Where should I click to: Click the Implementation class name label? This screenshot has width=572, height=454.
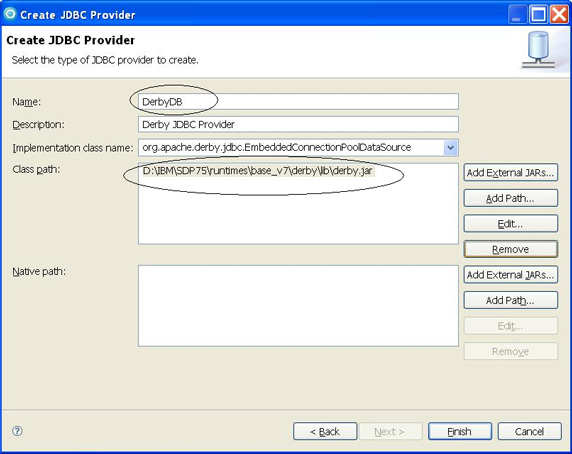click(x=73, y=148)
